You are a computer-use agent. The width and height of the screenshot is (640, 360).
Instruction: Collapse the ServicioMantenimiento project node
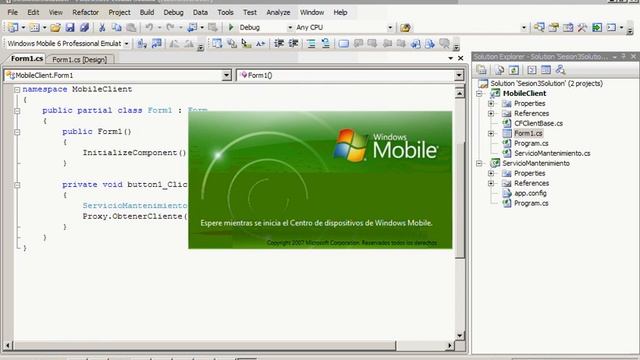(x=480, y=163)
